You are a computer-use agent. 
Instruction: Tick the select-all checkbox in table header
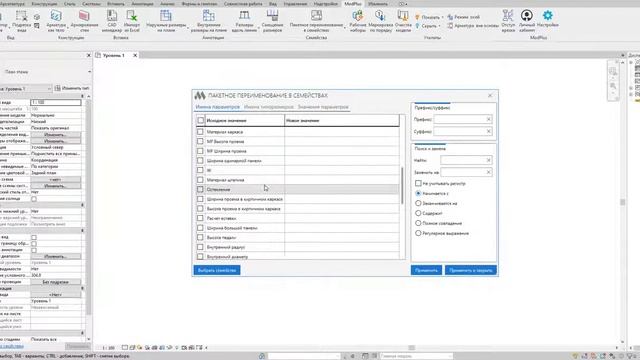point(200,120)
